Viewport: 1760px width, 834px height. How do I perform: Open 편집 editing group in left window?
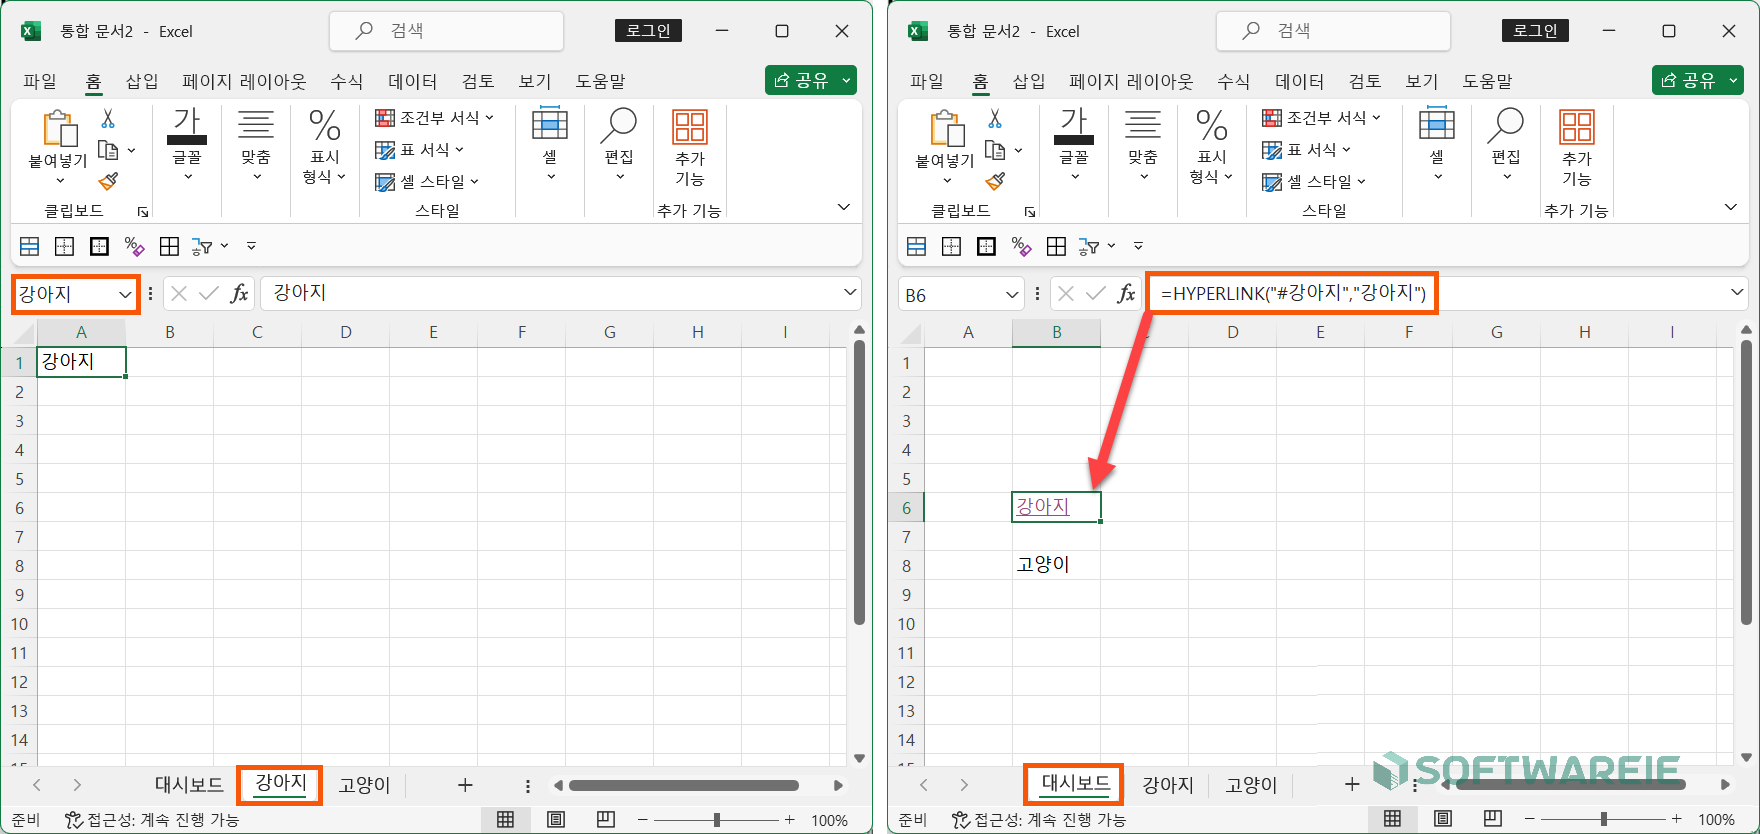click(x=619, y=144)
